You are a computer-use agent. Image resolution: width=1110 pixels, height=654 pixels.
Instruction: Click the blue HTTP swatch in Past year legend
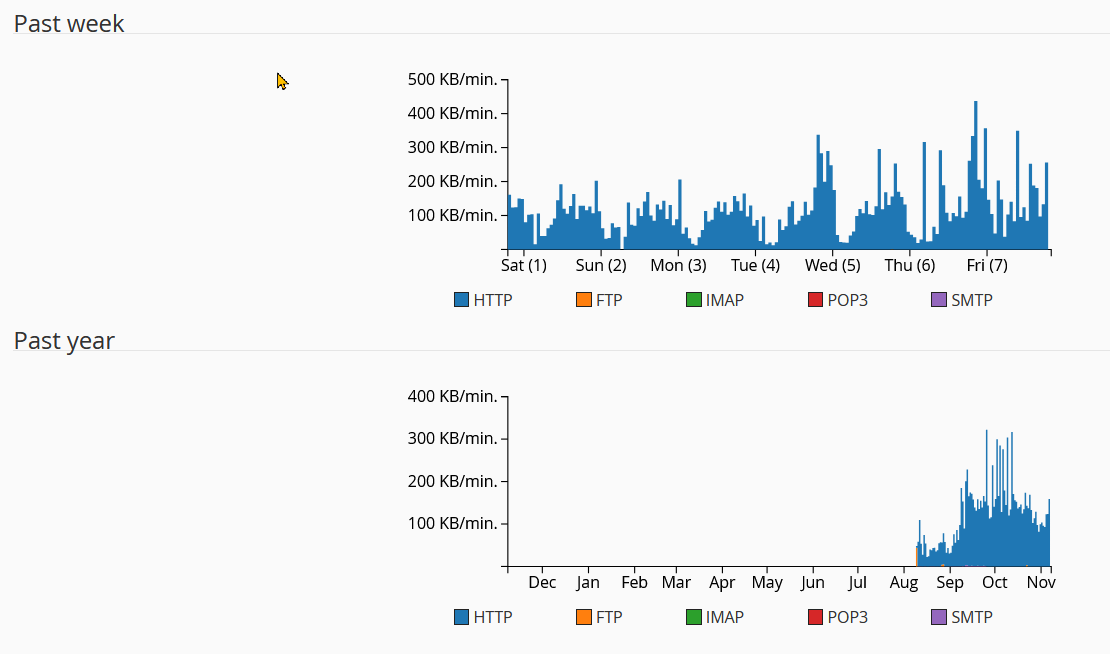461,617
